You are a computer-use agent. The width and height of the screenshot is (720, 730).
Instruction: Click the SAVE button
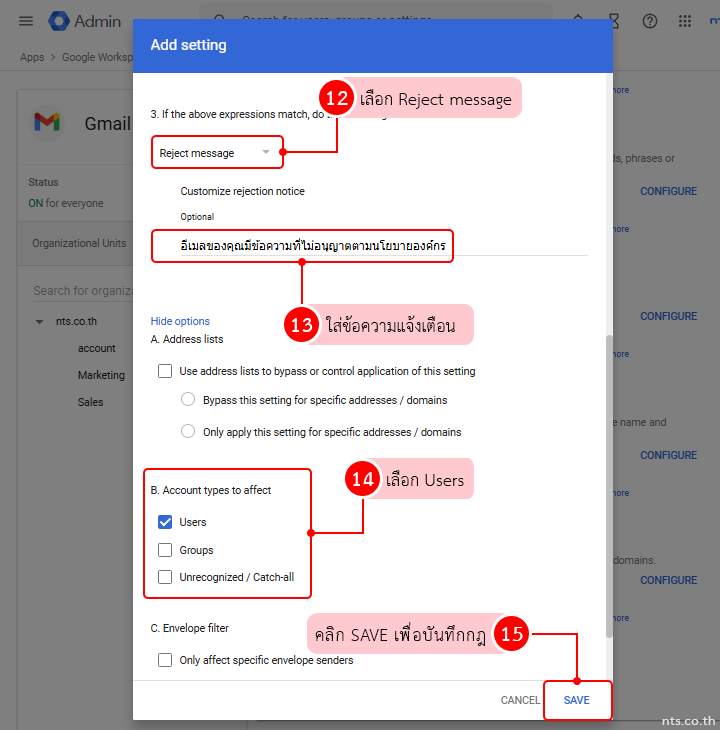pyautogui.click(x=576, y=700)
